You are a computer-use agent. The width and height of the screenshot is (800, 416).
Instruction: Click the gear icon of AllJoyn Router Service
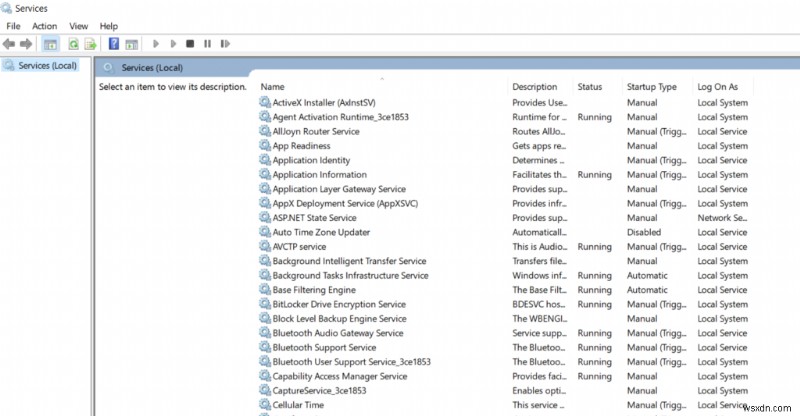tap(265, 131)
